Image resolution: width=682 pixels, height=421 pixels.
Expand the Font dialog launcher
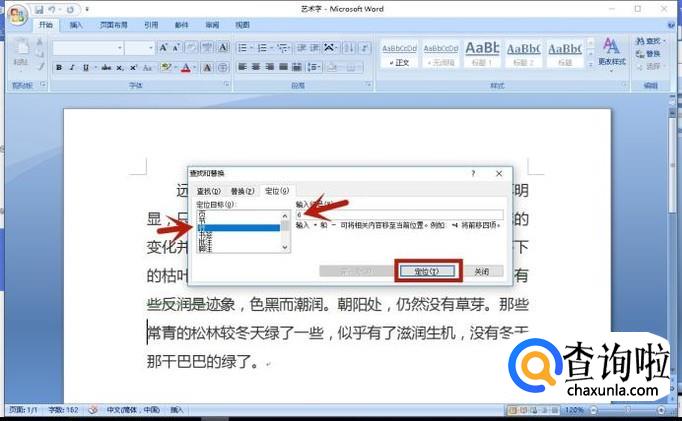(x=227, y=84)
